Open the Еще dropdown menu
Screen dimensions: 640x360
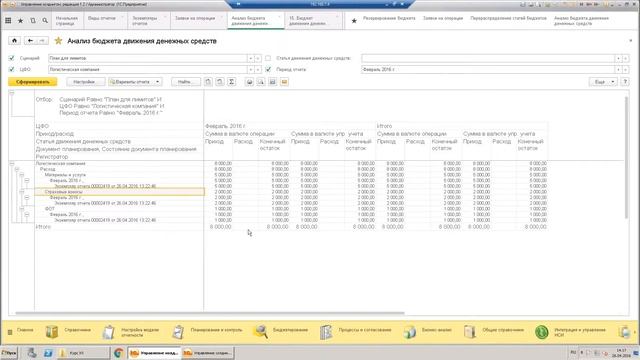tap(603, 82)
